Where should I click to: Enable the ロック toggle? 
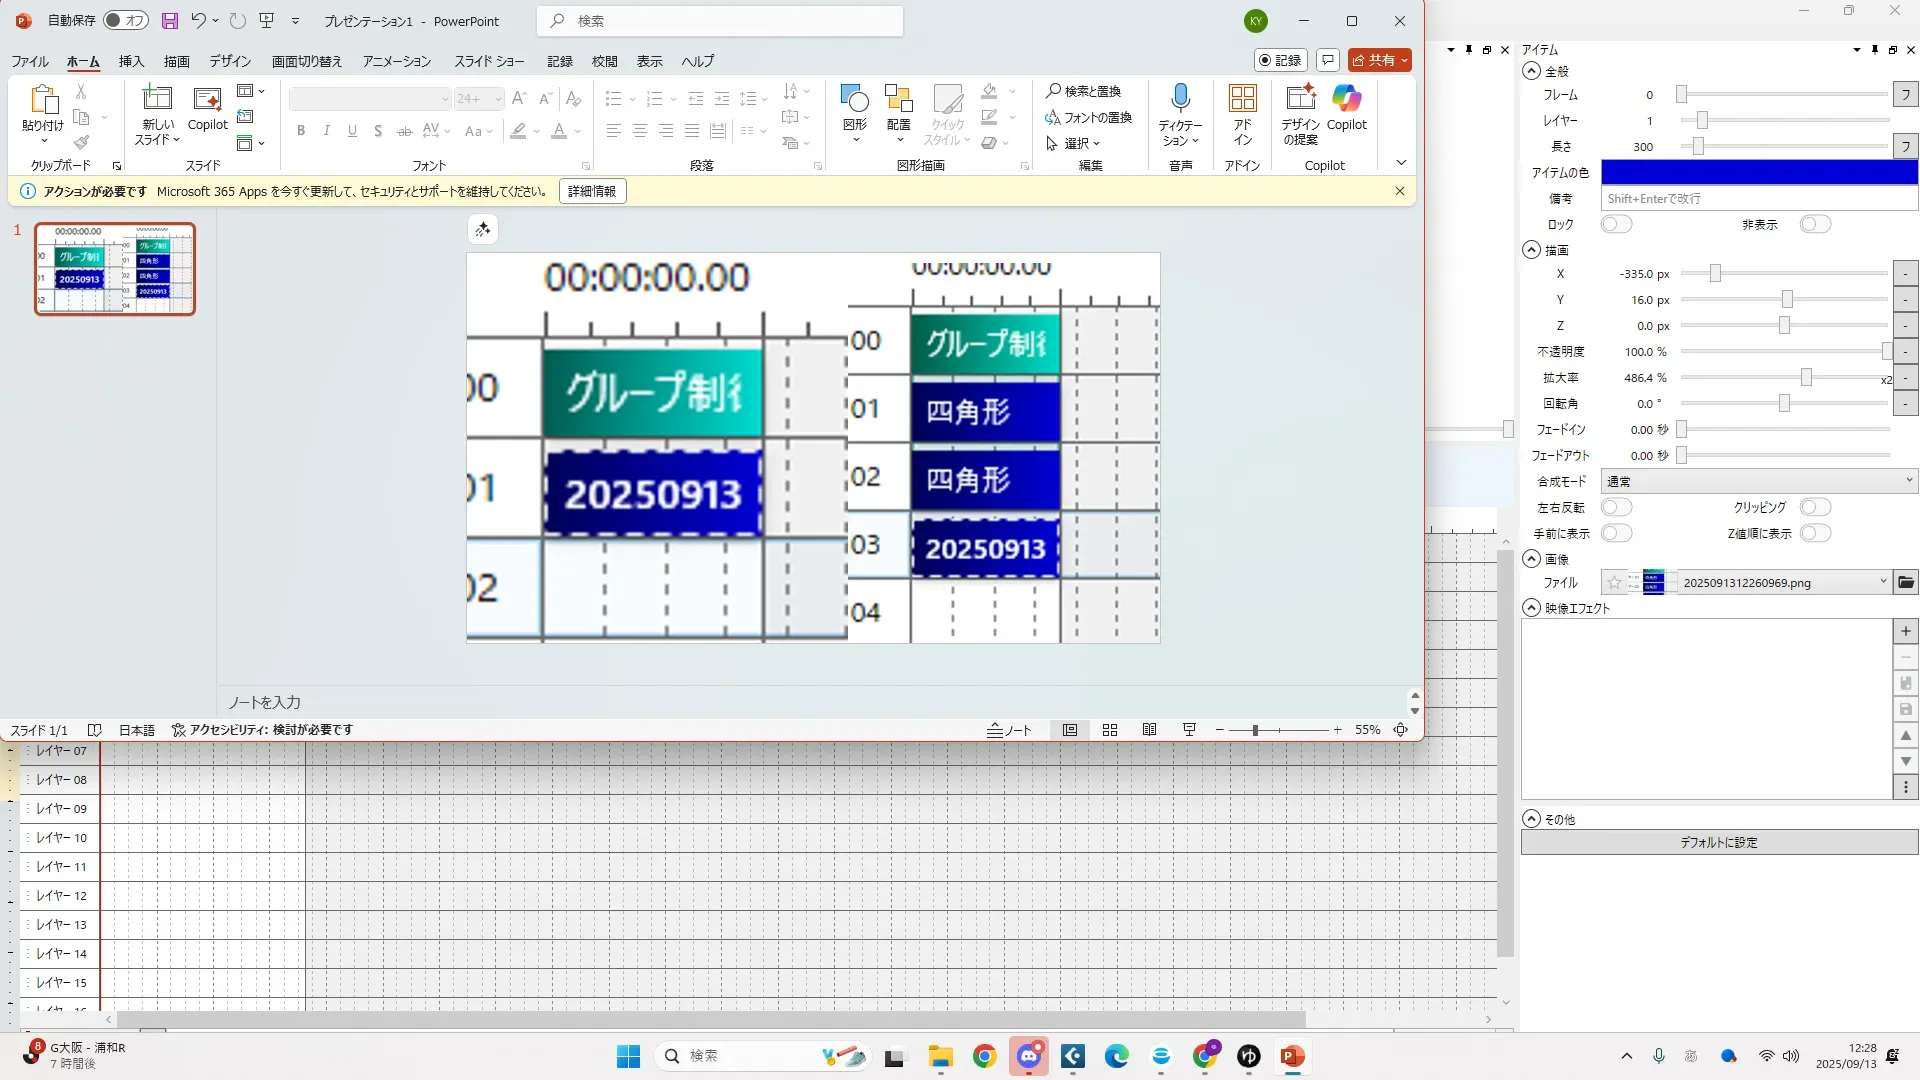[x=1616, y=224]
